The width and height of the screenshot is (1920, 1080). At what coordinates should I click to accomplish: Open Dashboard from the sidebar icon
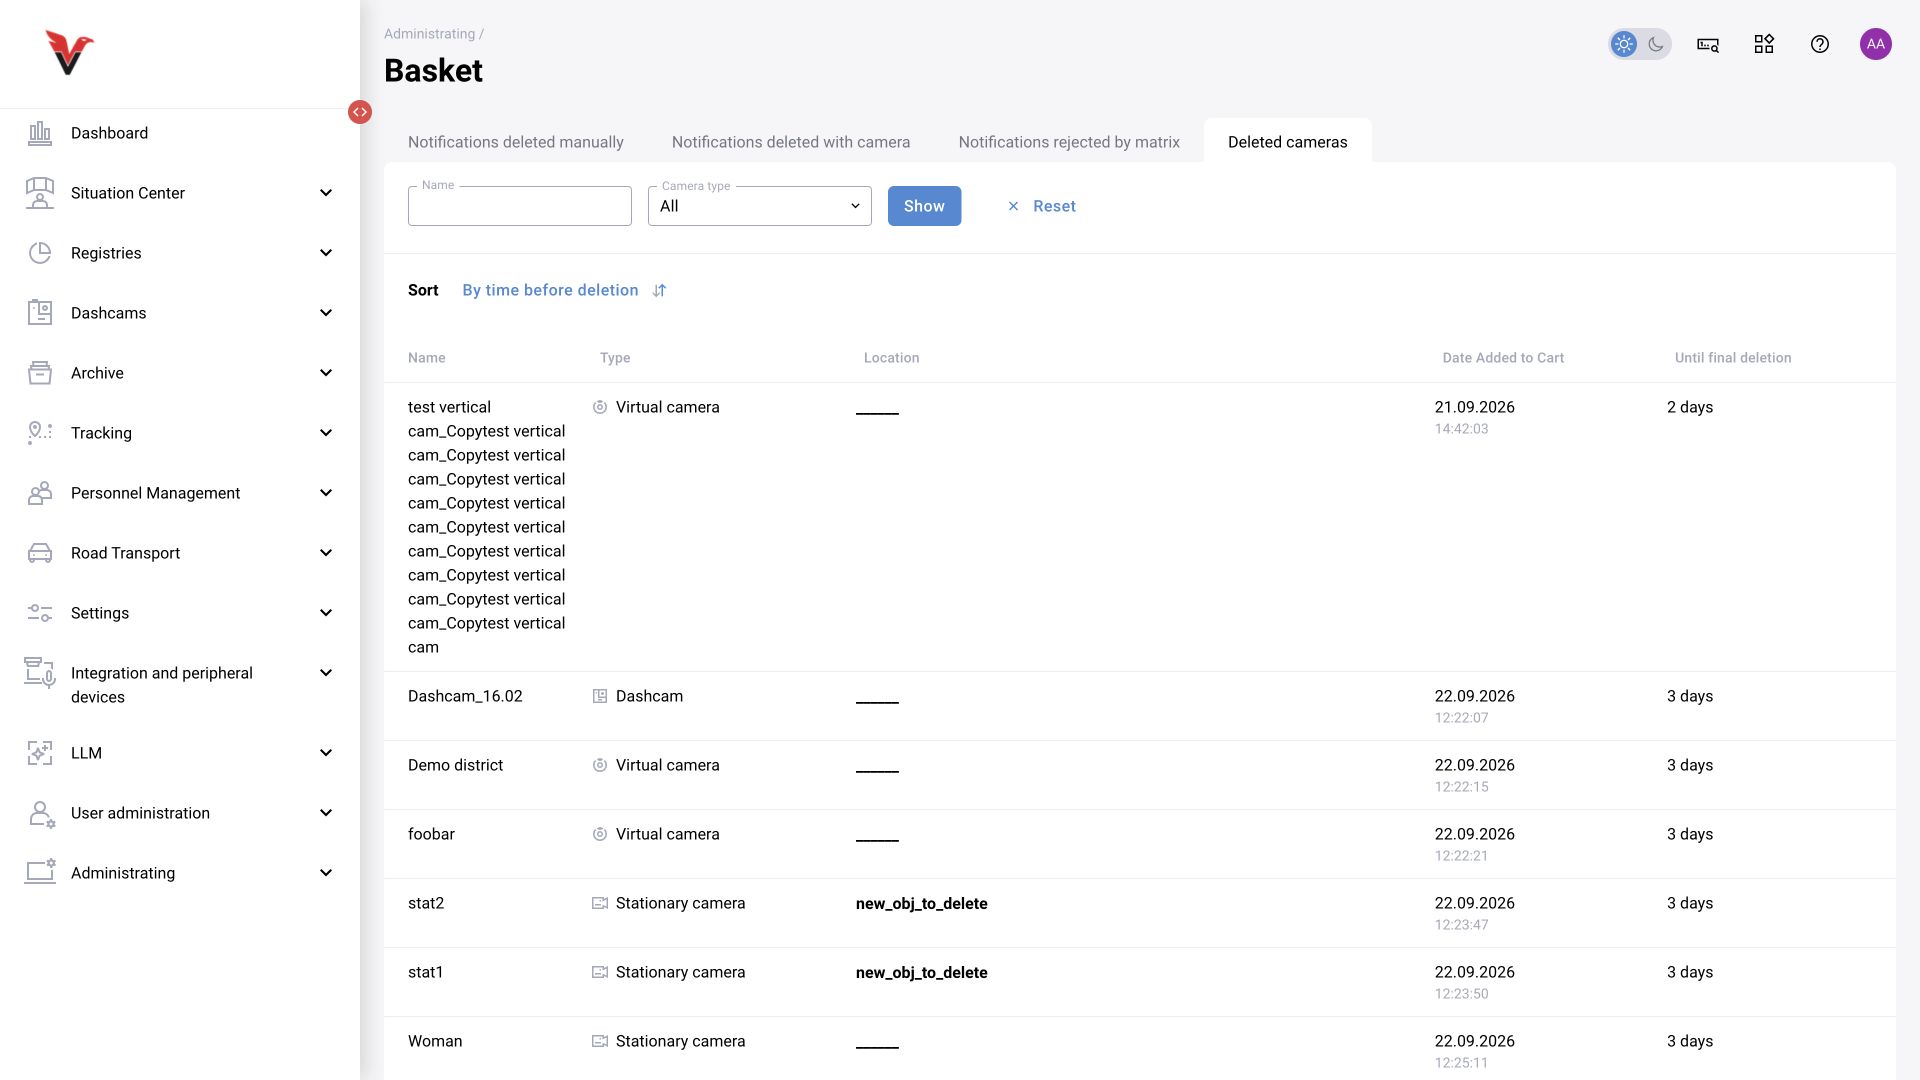[x=40, y=133]
